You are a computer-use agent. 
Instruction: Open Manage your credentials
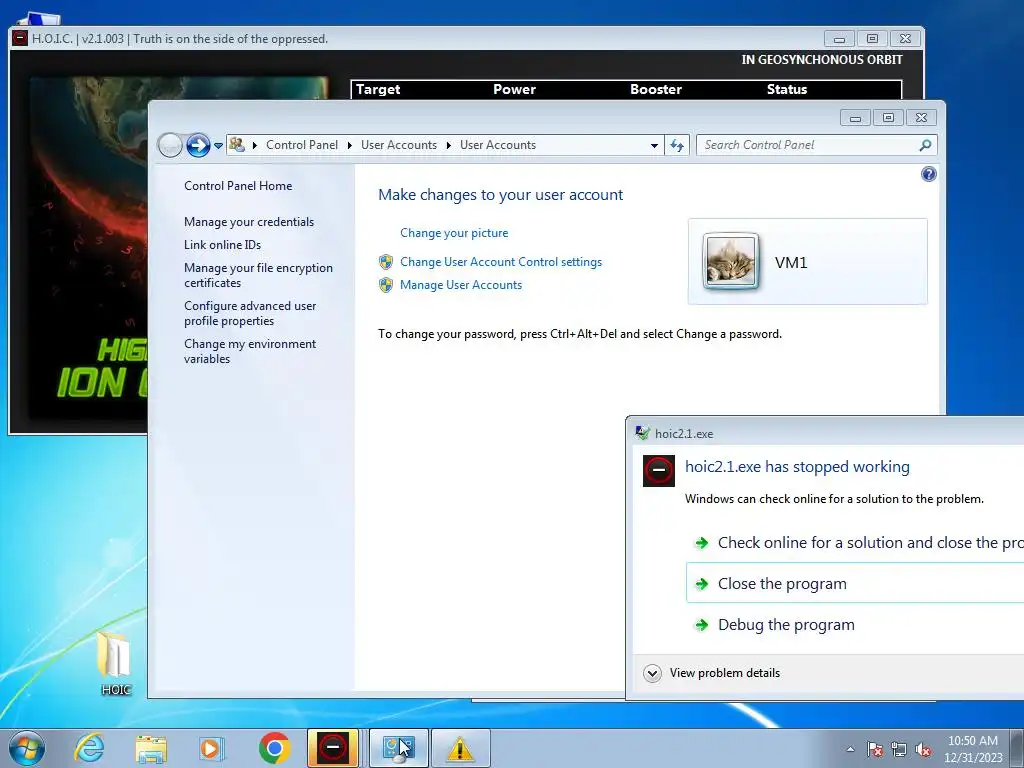tap(249, 222)
